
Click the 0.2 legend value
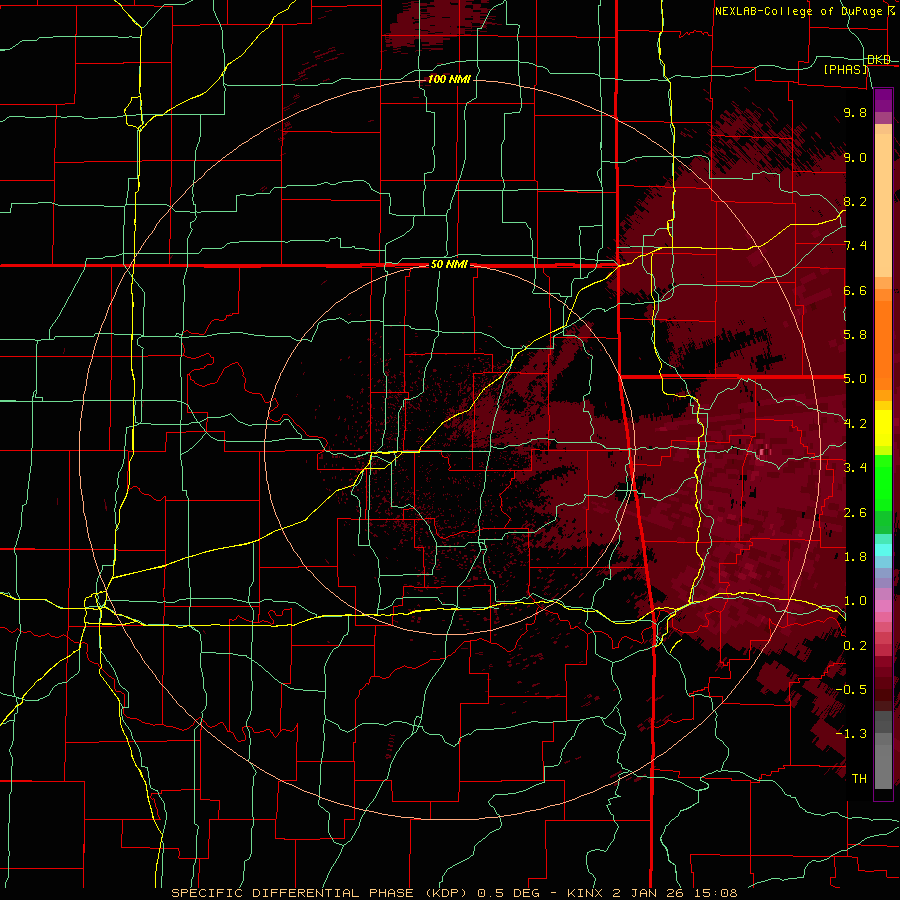tap(855, 646)
